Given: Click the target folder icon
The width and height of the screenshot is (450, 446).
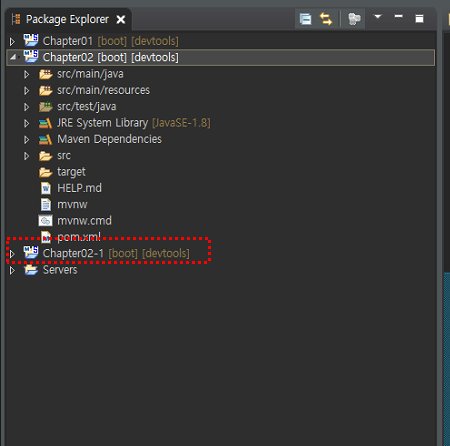Looking at the screenshot, I should (x=46, y=172).
